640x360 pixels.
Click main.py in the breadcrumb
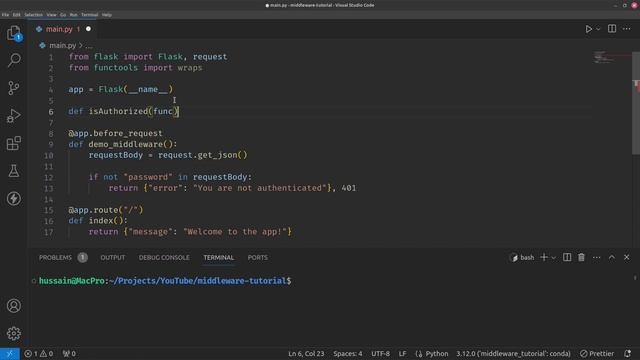pyautogui.click(x=62, y=45)
